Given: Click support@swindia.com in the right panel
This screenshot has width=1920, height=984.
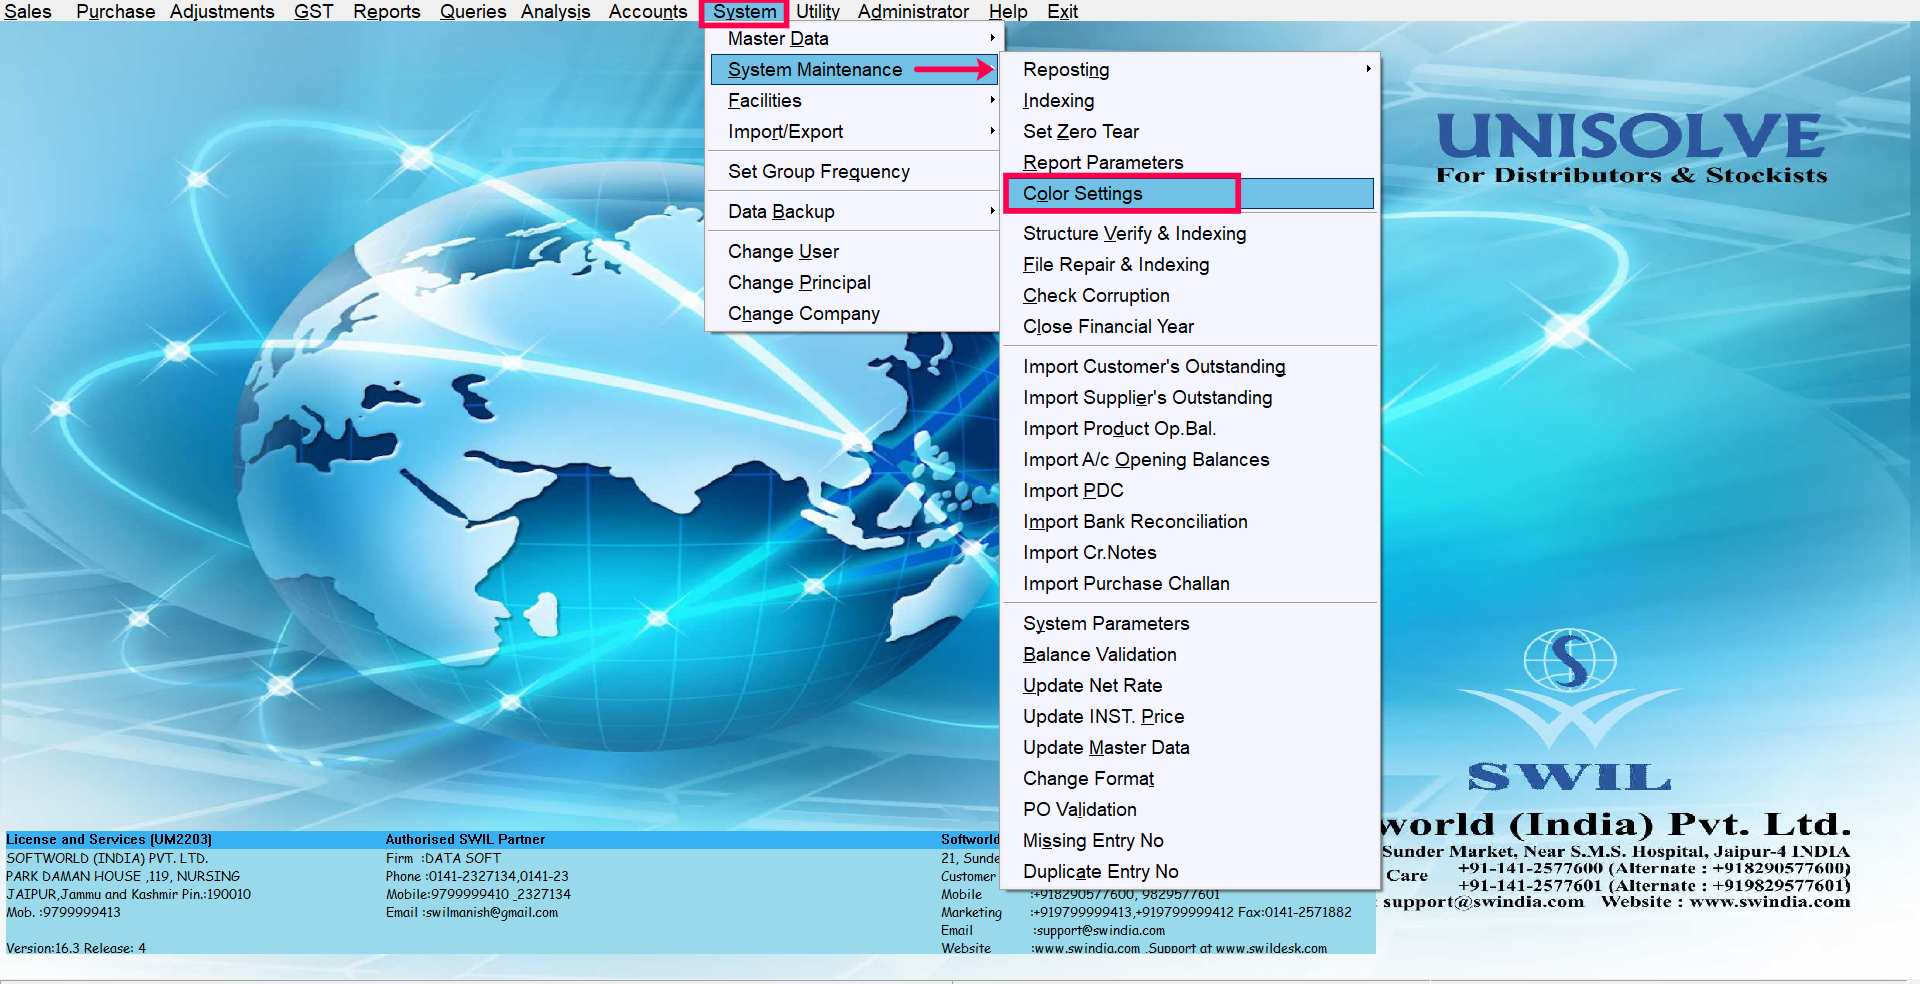Looking at the screenshot, I should point(1482,902).
